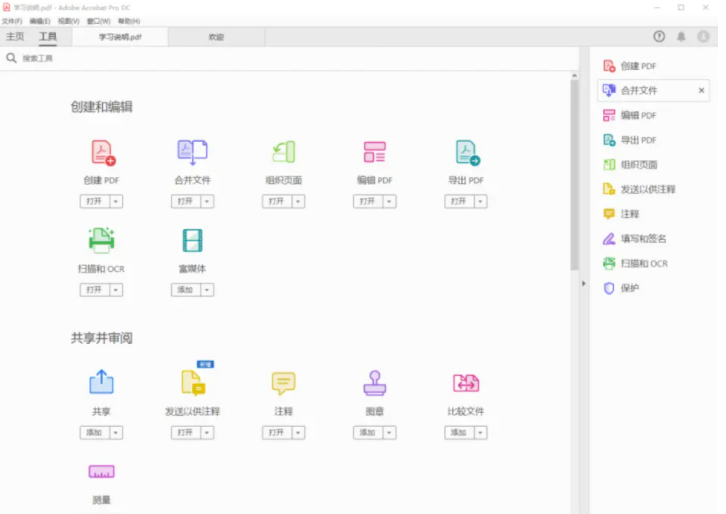Select 扫描和 OCR in right sidebar
Viewport: 726px width, 514px height.
click(x=653, y=263)
